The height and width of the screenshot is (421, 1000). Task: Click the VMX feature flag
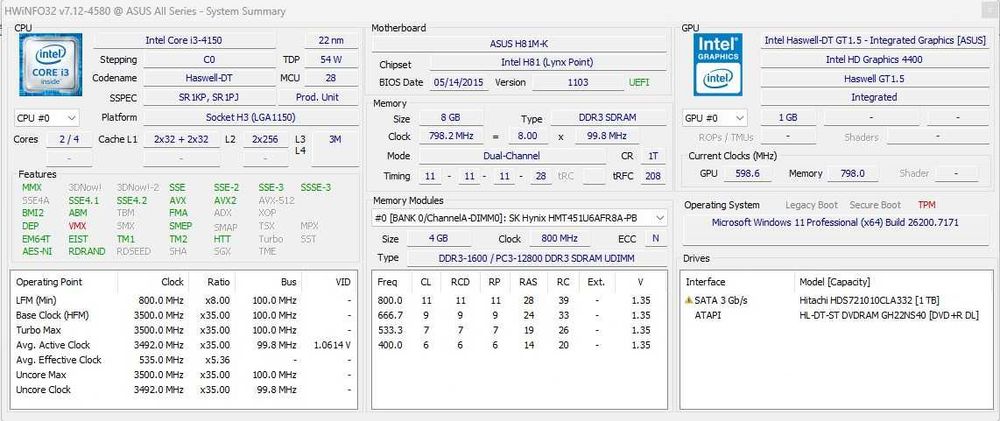tap(77, 226)
